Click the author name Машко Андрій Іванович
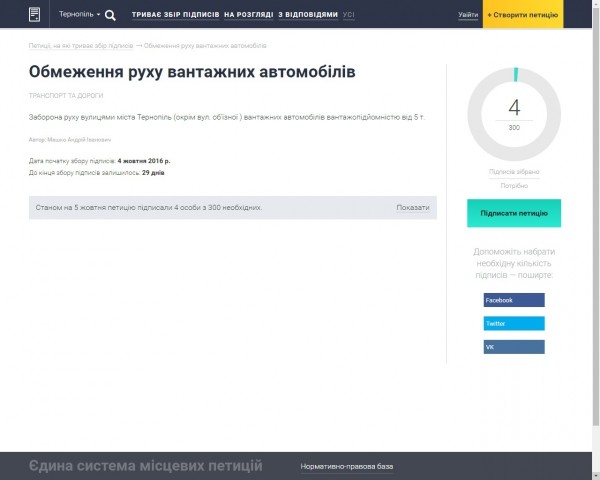Viewport: 600px width, 480px height. click(x=79, y=140)
